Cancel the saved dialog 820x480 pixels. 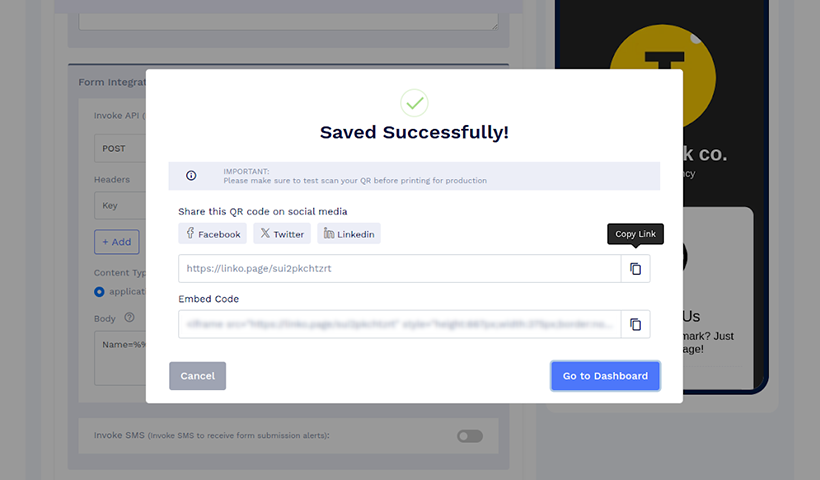pos(198,376)
